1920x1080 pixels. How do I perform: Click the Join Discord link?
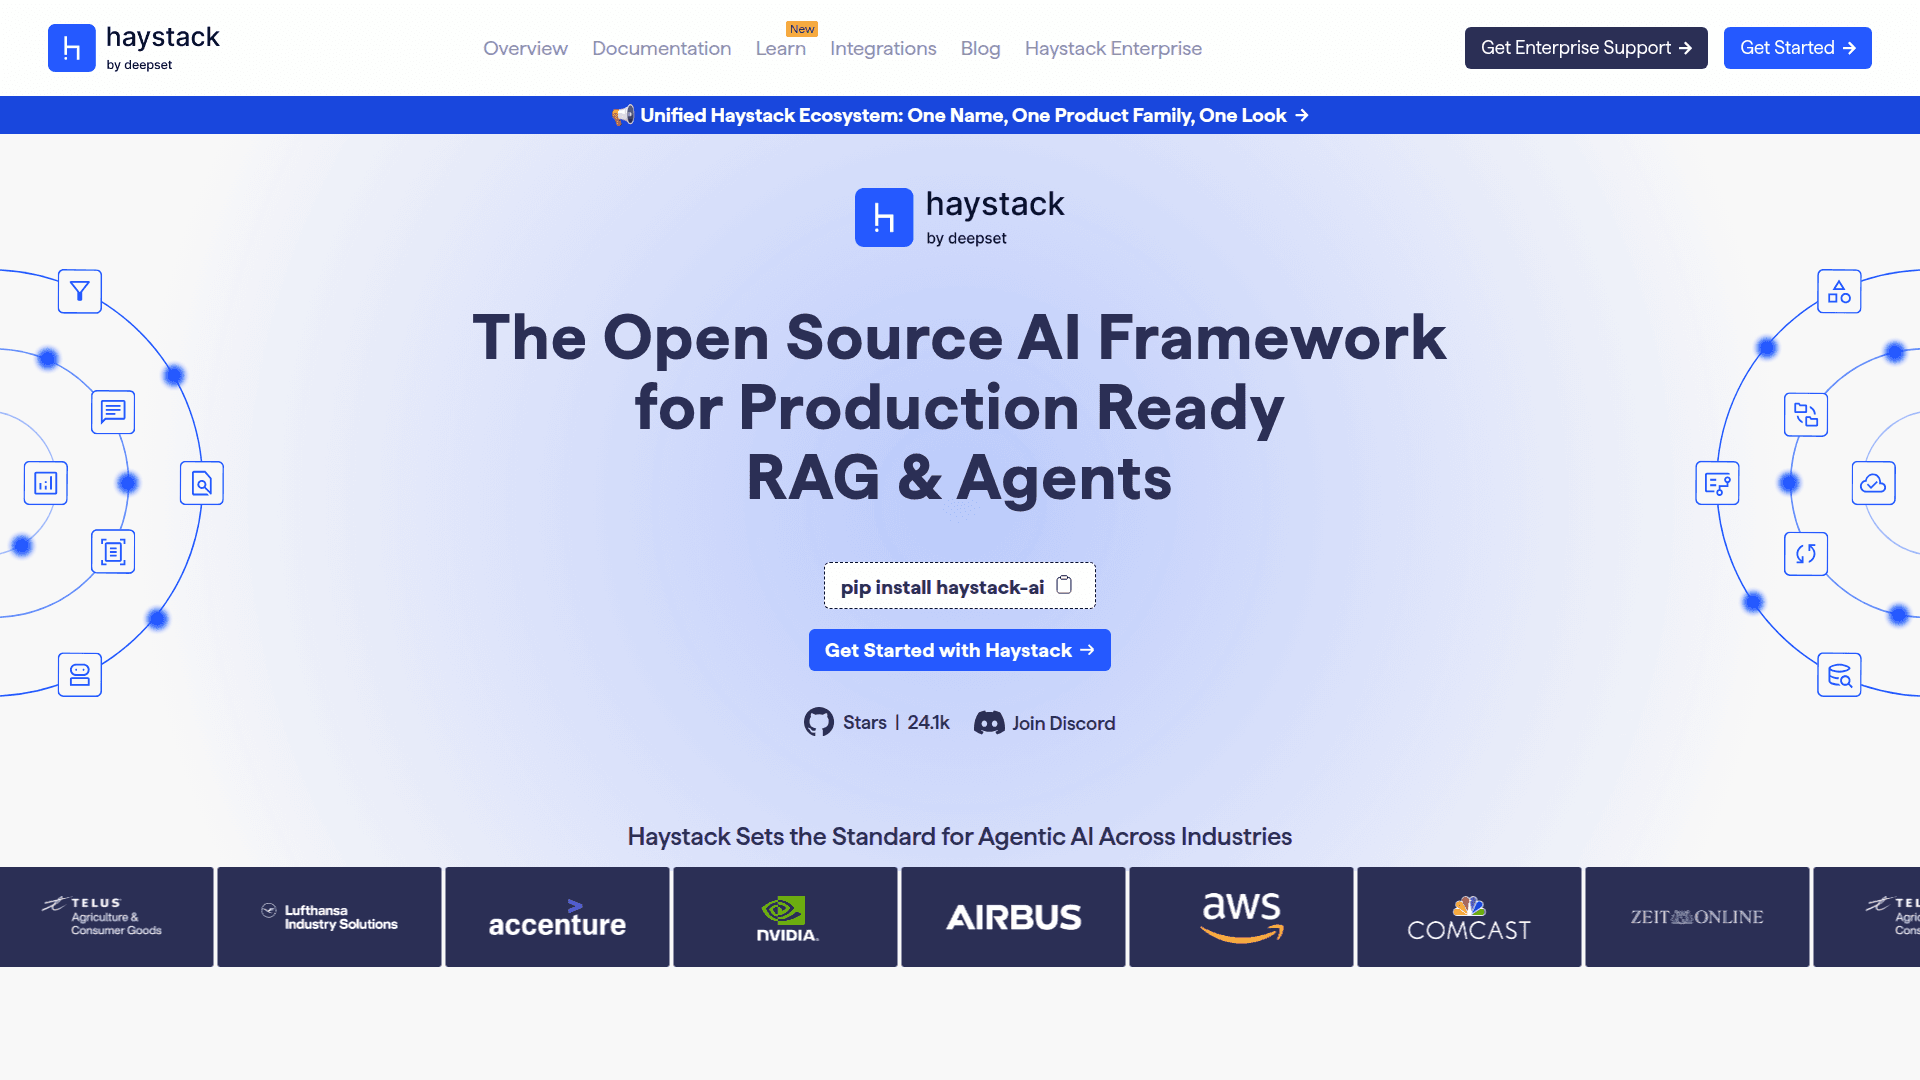tap(1063, 723)
